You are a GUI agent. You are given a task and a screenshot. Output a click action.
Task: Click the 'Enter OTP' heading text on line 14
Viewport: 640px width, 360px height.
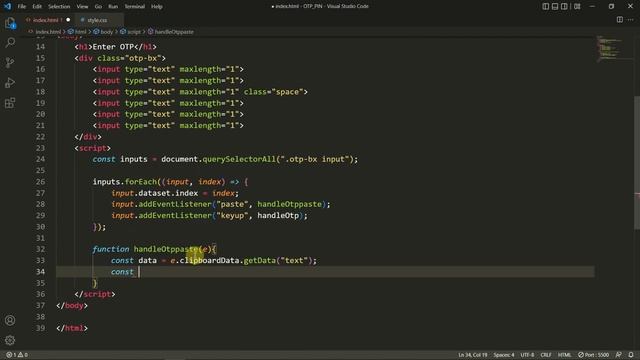pyautogui.click(x=113, y=47)
